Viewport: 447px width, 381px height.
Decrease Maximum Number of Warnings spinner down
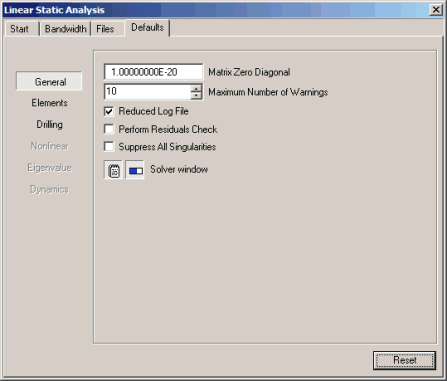click(196, 95)
